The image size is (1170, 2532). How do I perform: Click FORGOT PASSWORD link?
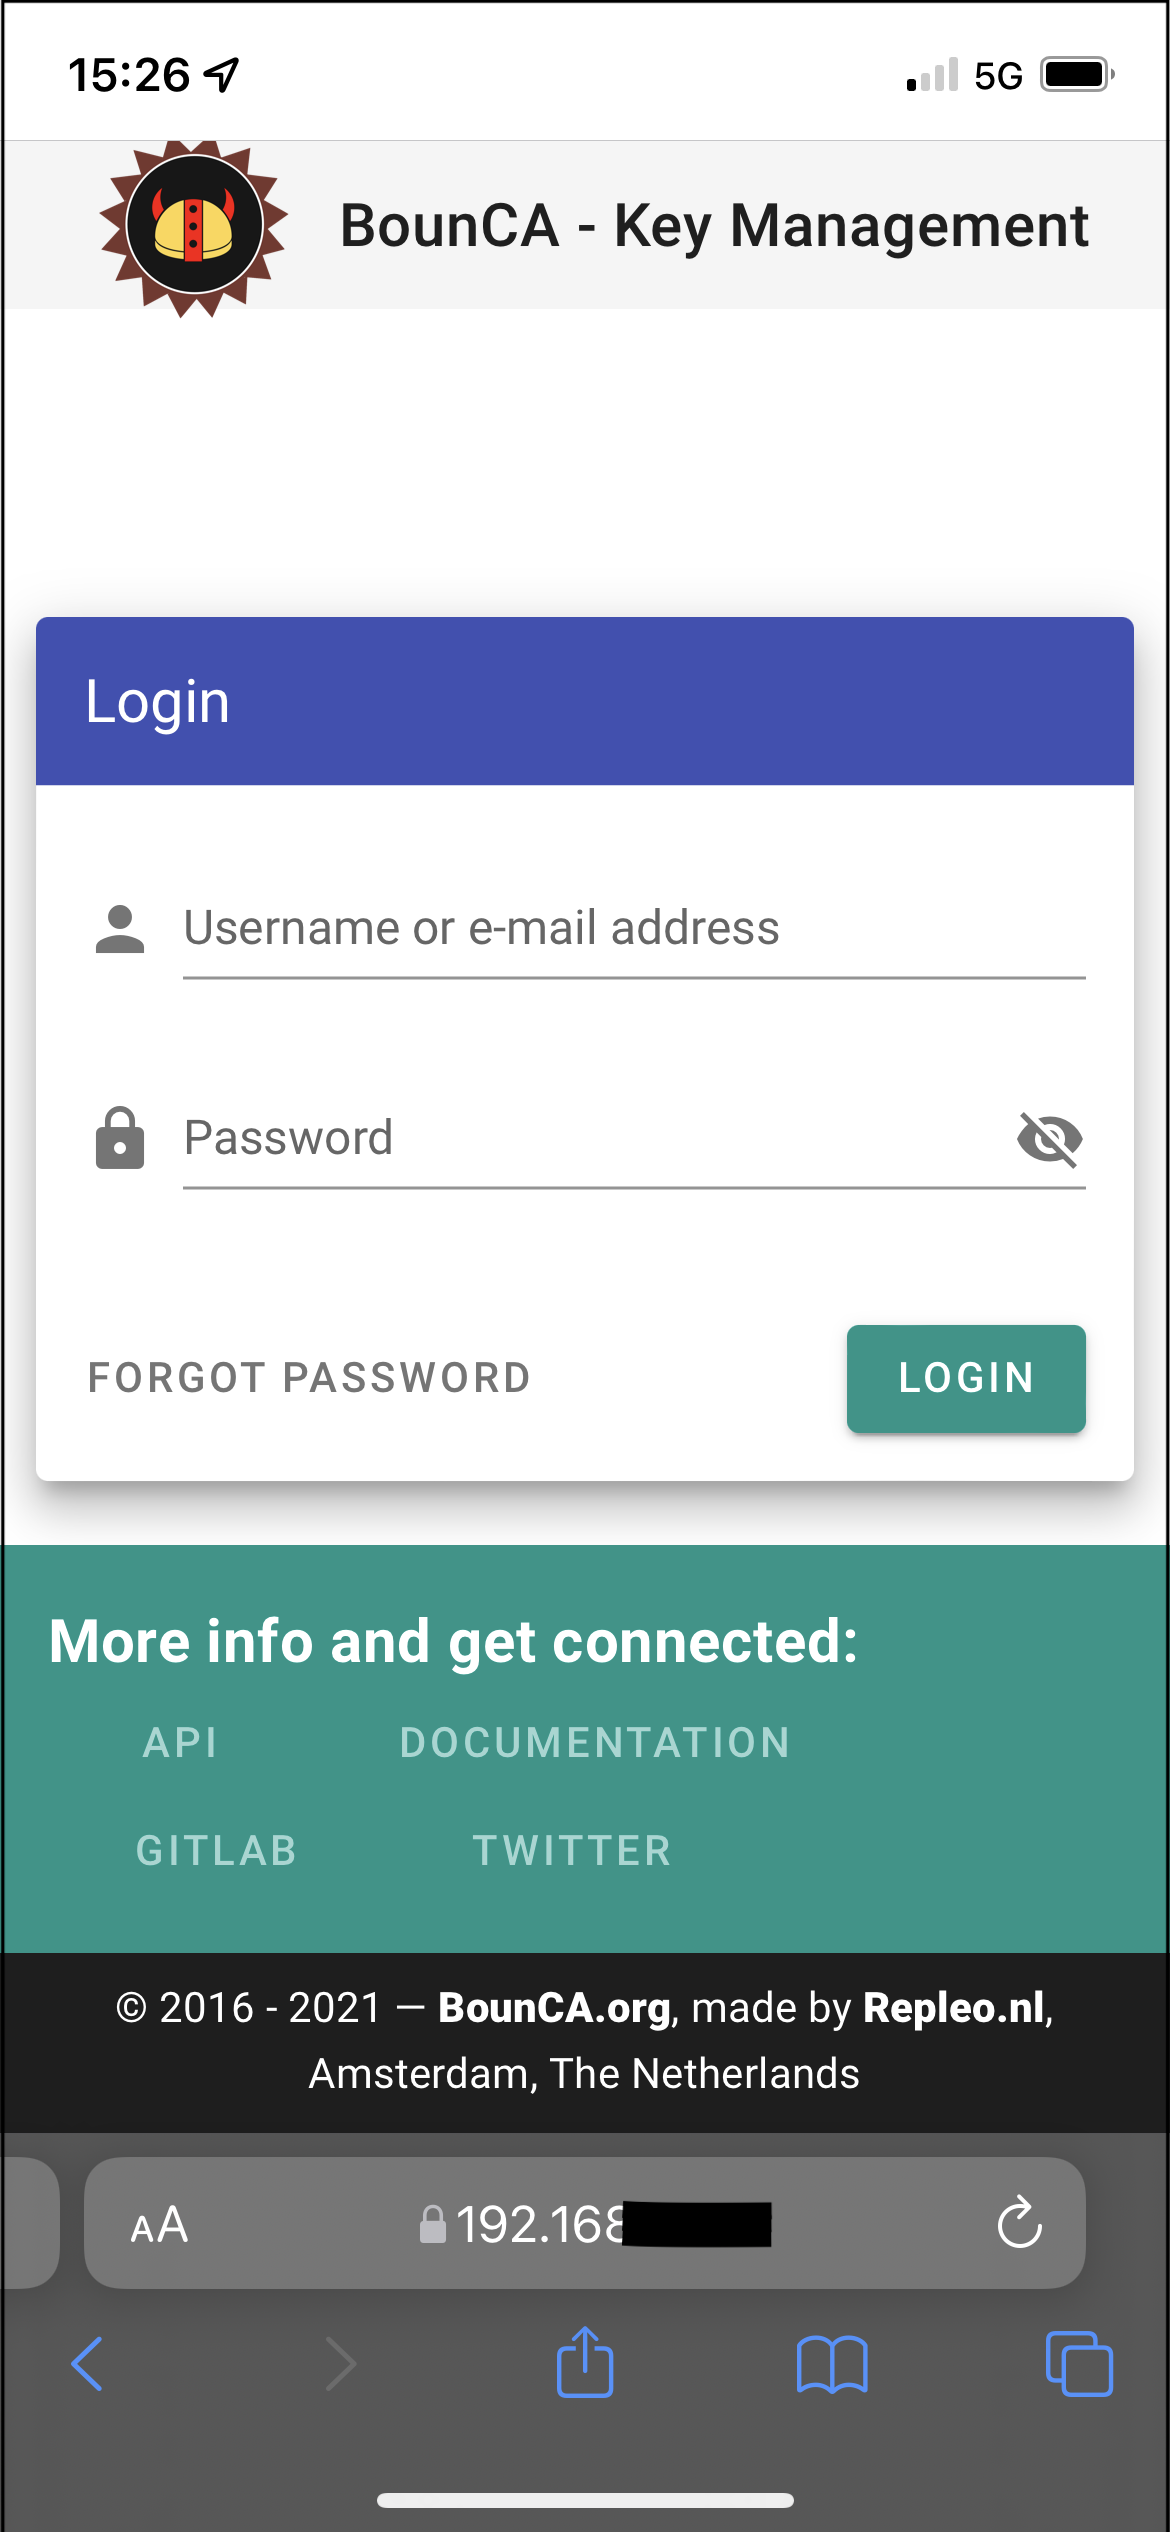coord(309,1378)
